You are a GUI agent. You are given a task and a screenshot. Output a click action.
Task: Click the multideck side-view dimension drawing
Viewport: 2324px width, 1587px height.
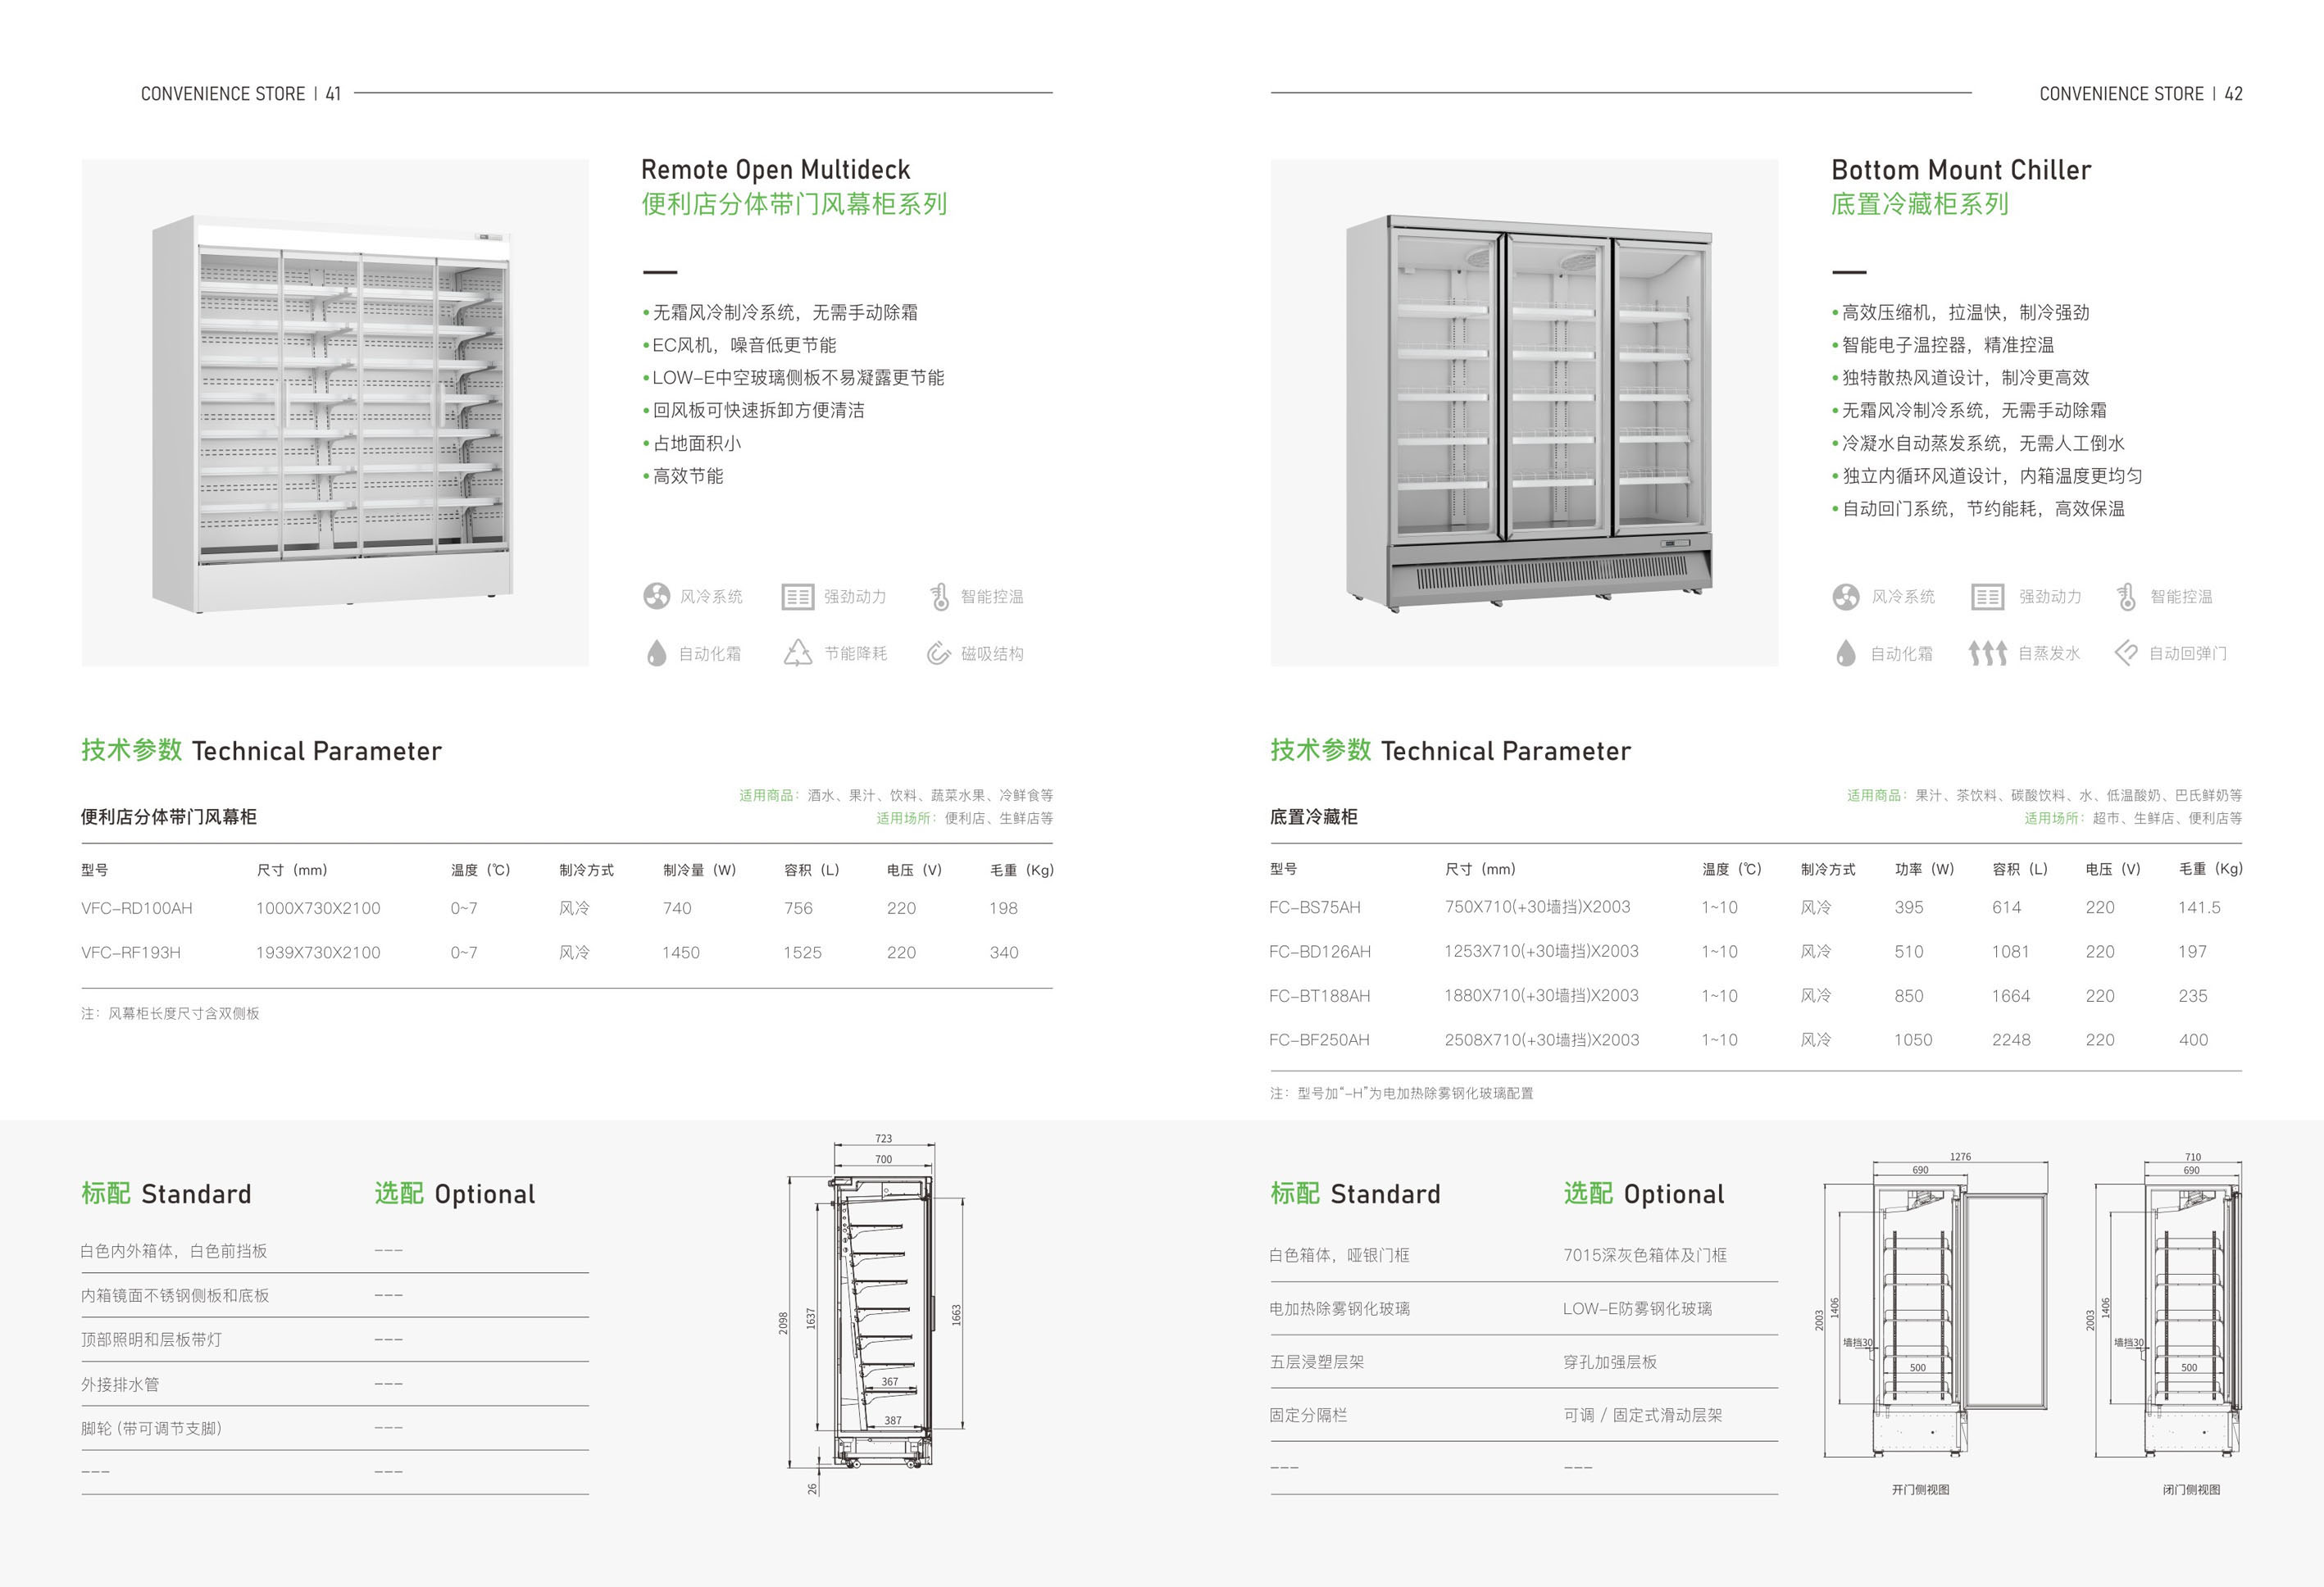(x=872, y=1315)
